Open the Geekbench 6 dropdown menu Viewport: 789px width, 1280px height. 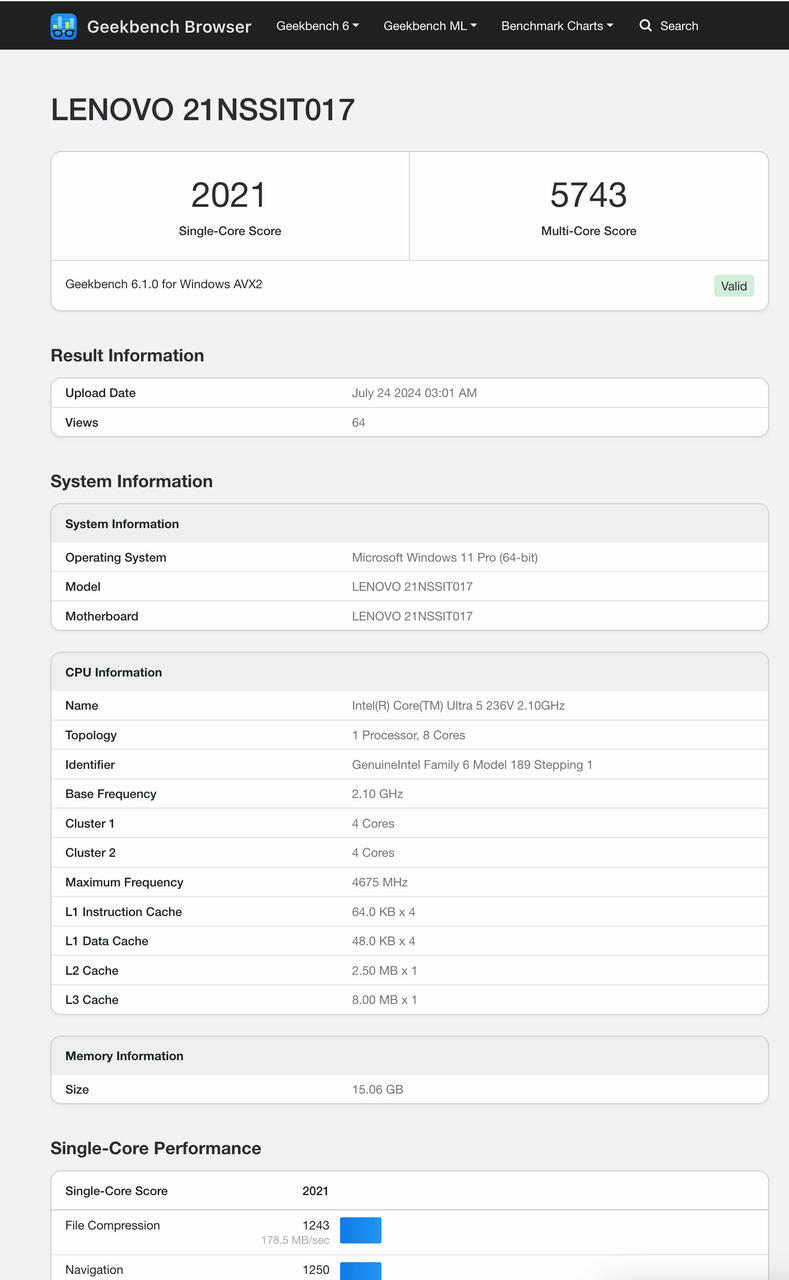[x=317, y=26]
